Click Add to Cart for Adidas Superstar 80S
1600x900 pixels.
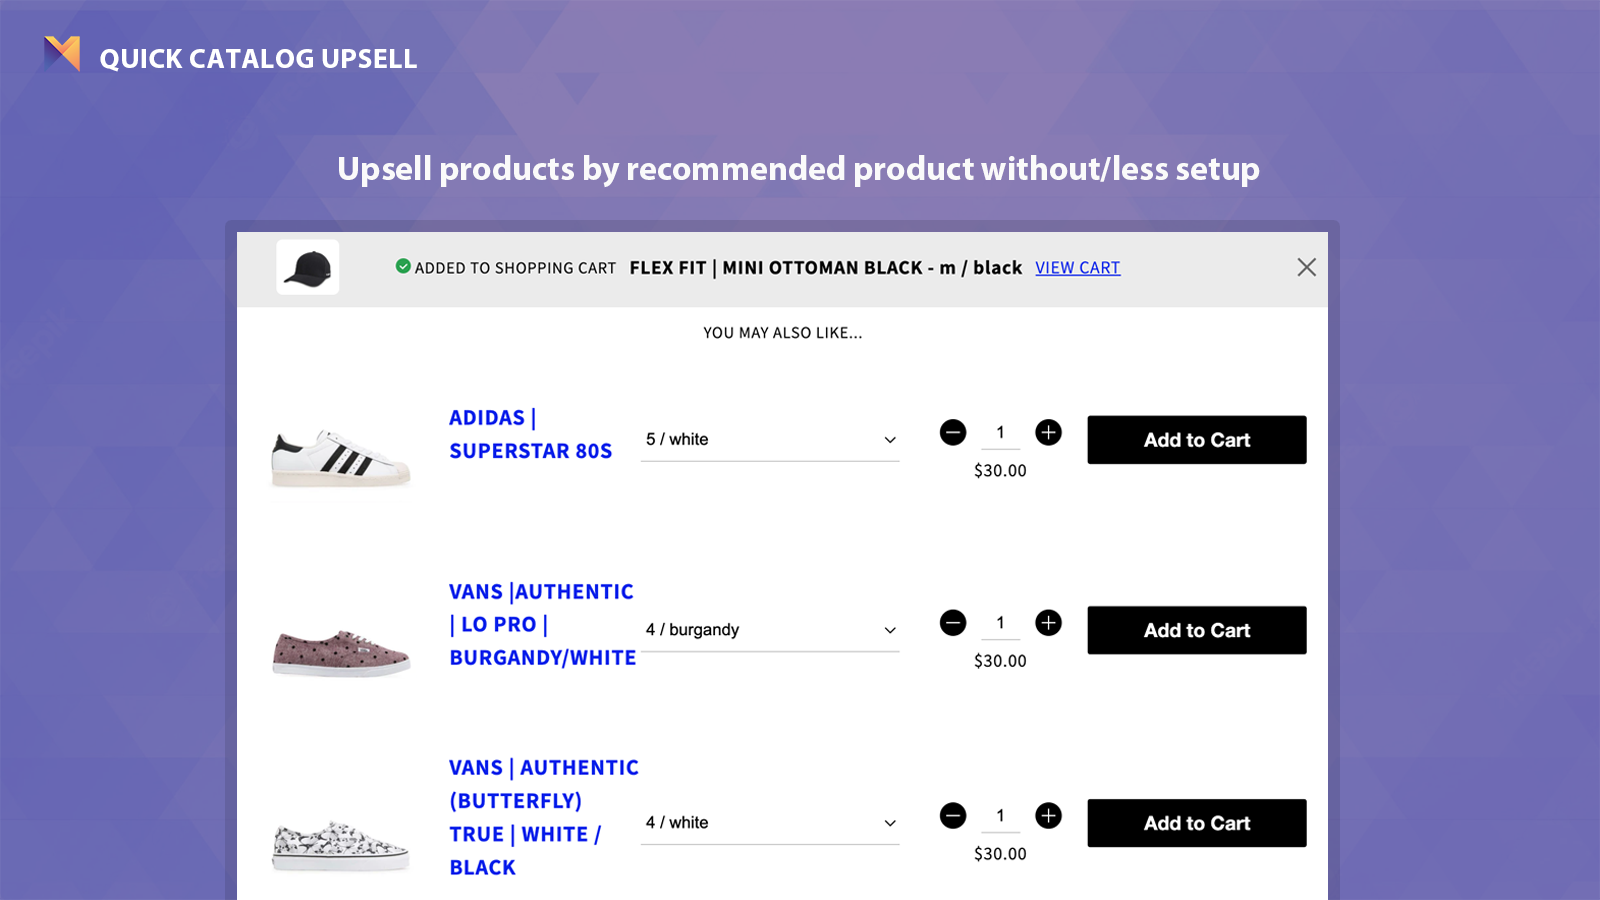[1196, 439]
